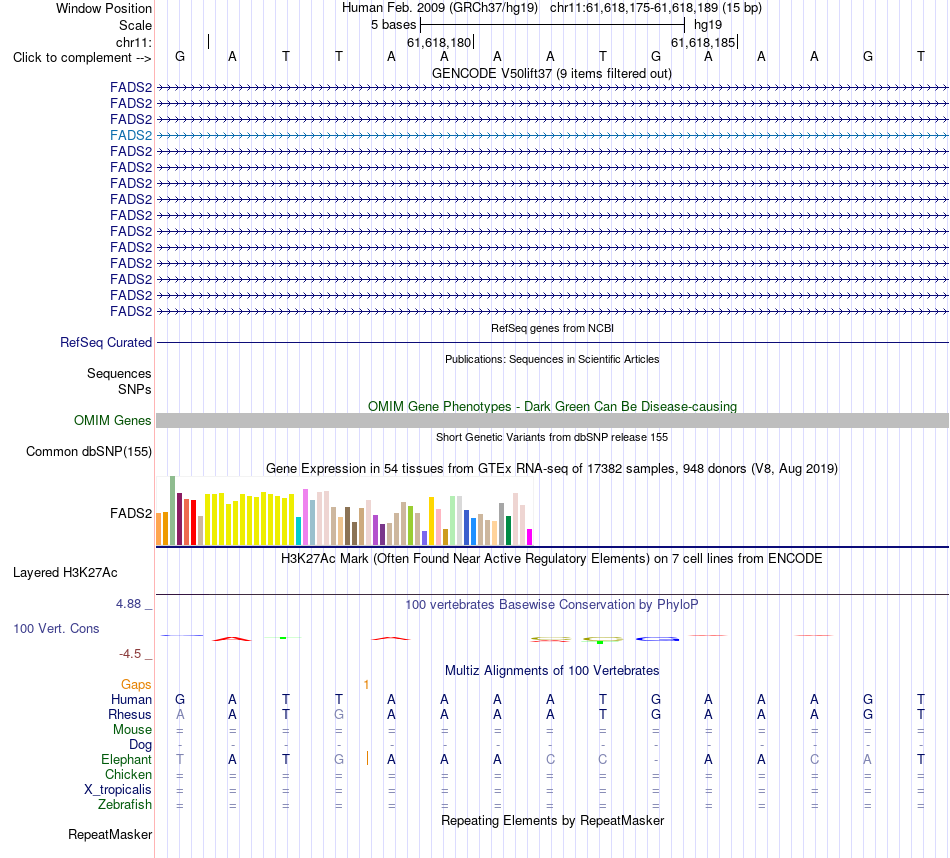Click the 'Window Position' track label
Viewport: 950px width, 858px height.
click(104, 8)
